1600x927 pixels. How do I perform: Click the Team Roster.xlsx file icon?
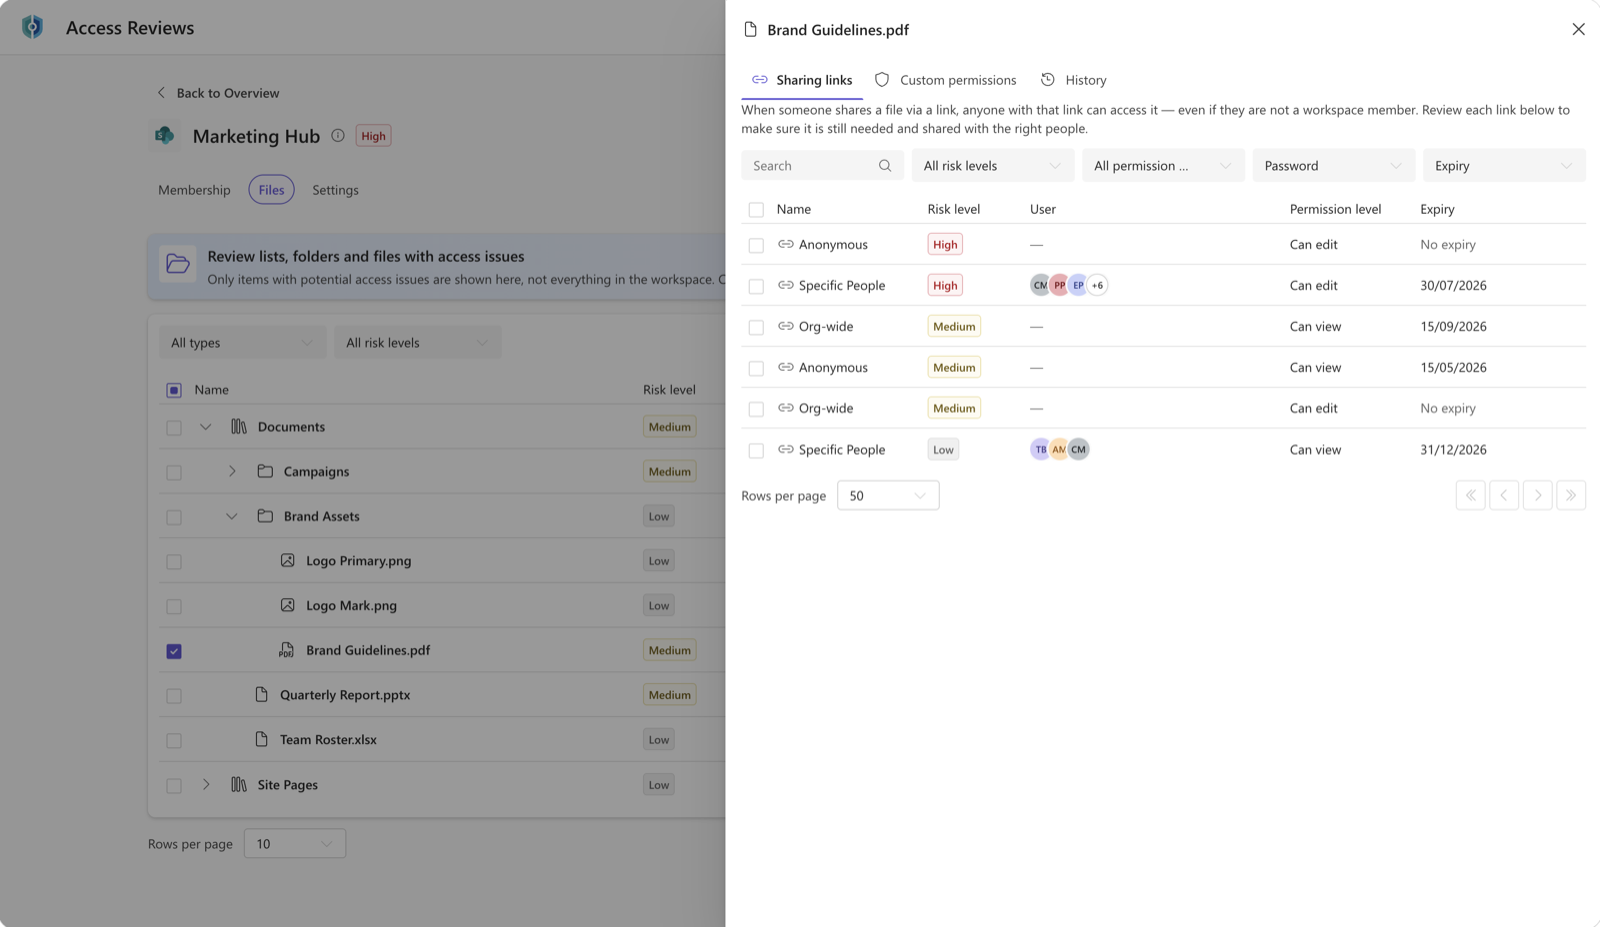[262, 739]
